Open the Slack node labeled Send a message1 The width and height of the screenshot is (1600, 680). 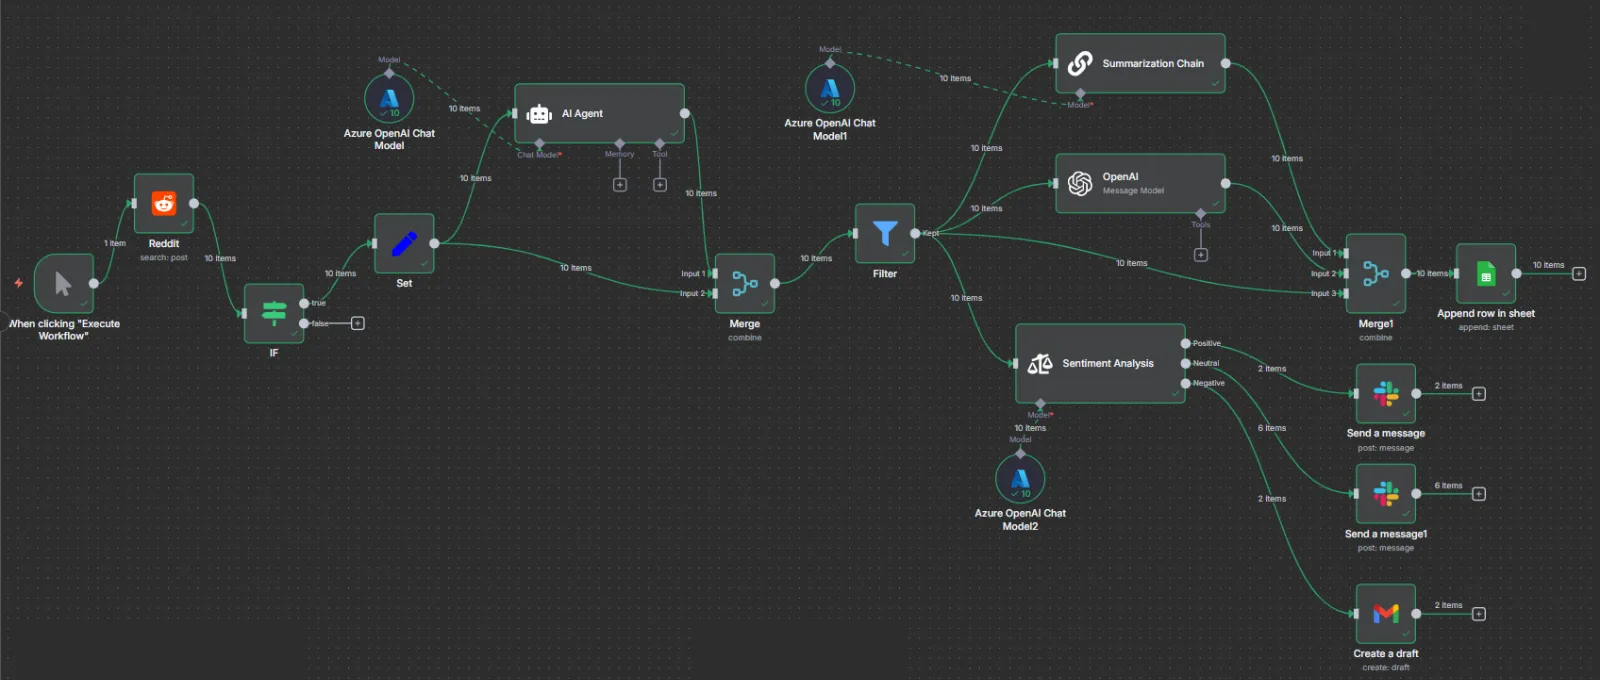1386,493
